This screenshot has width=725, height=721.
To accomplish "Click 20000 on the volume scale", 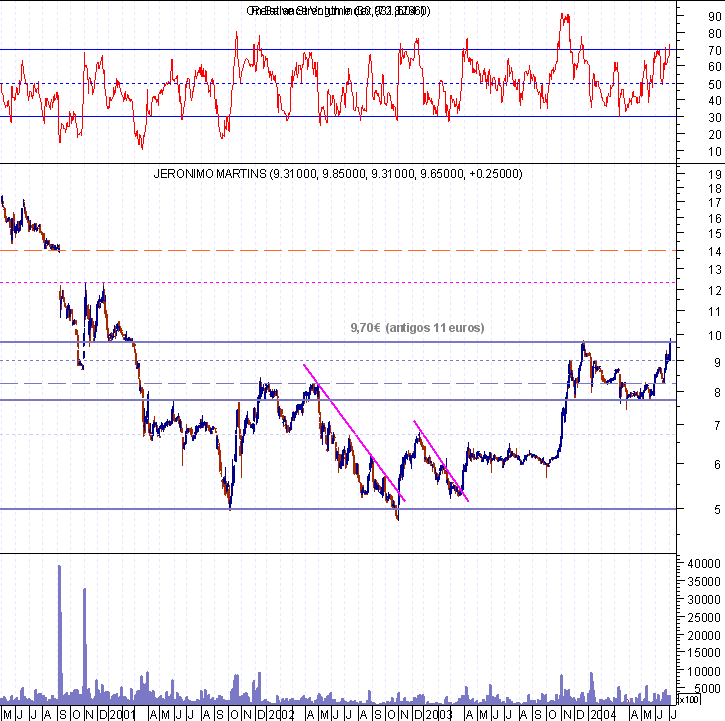I will pos(704,636).
